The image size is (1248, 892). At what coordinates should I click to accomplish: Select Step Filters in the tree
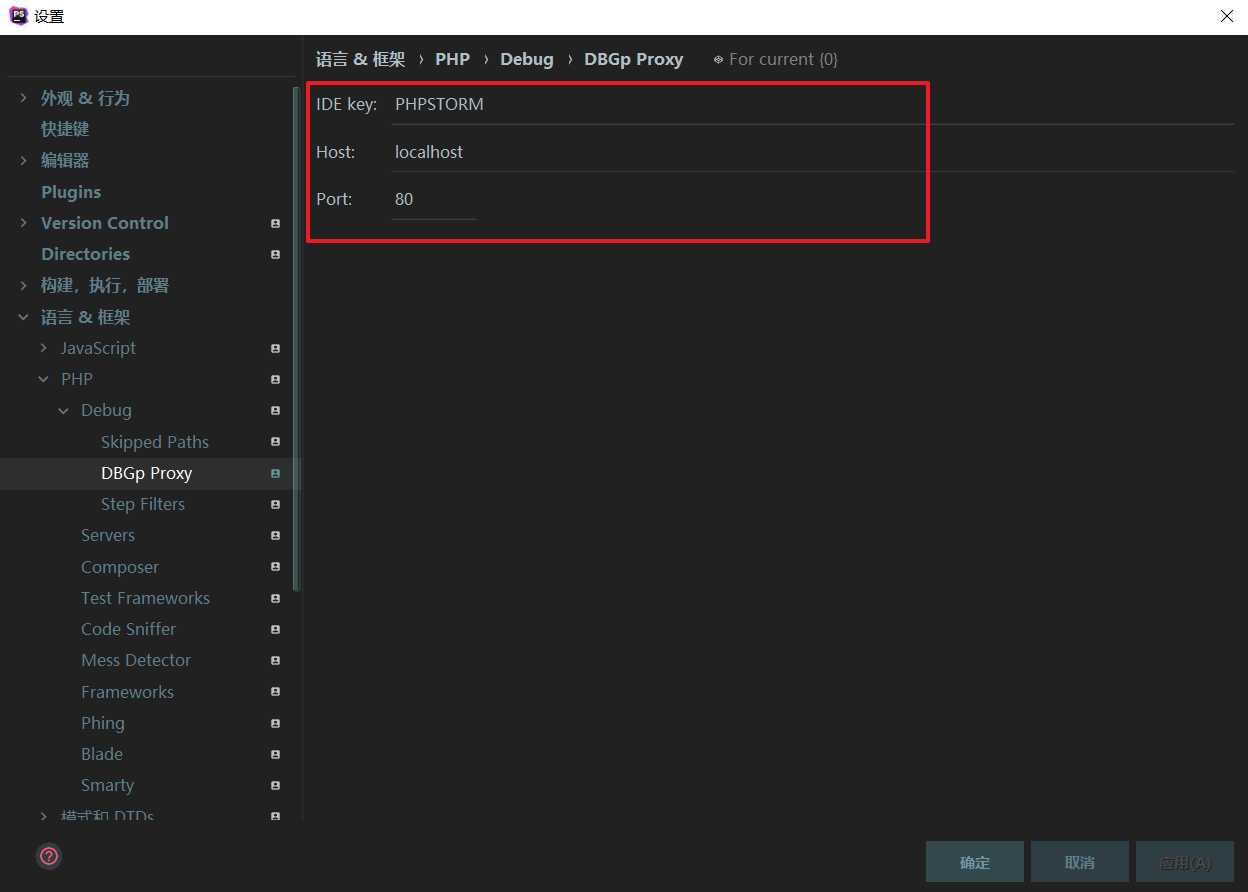click(143, 504)
